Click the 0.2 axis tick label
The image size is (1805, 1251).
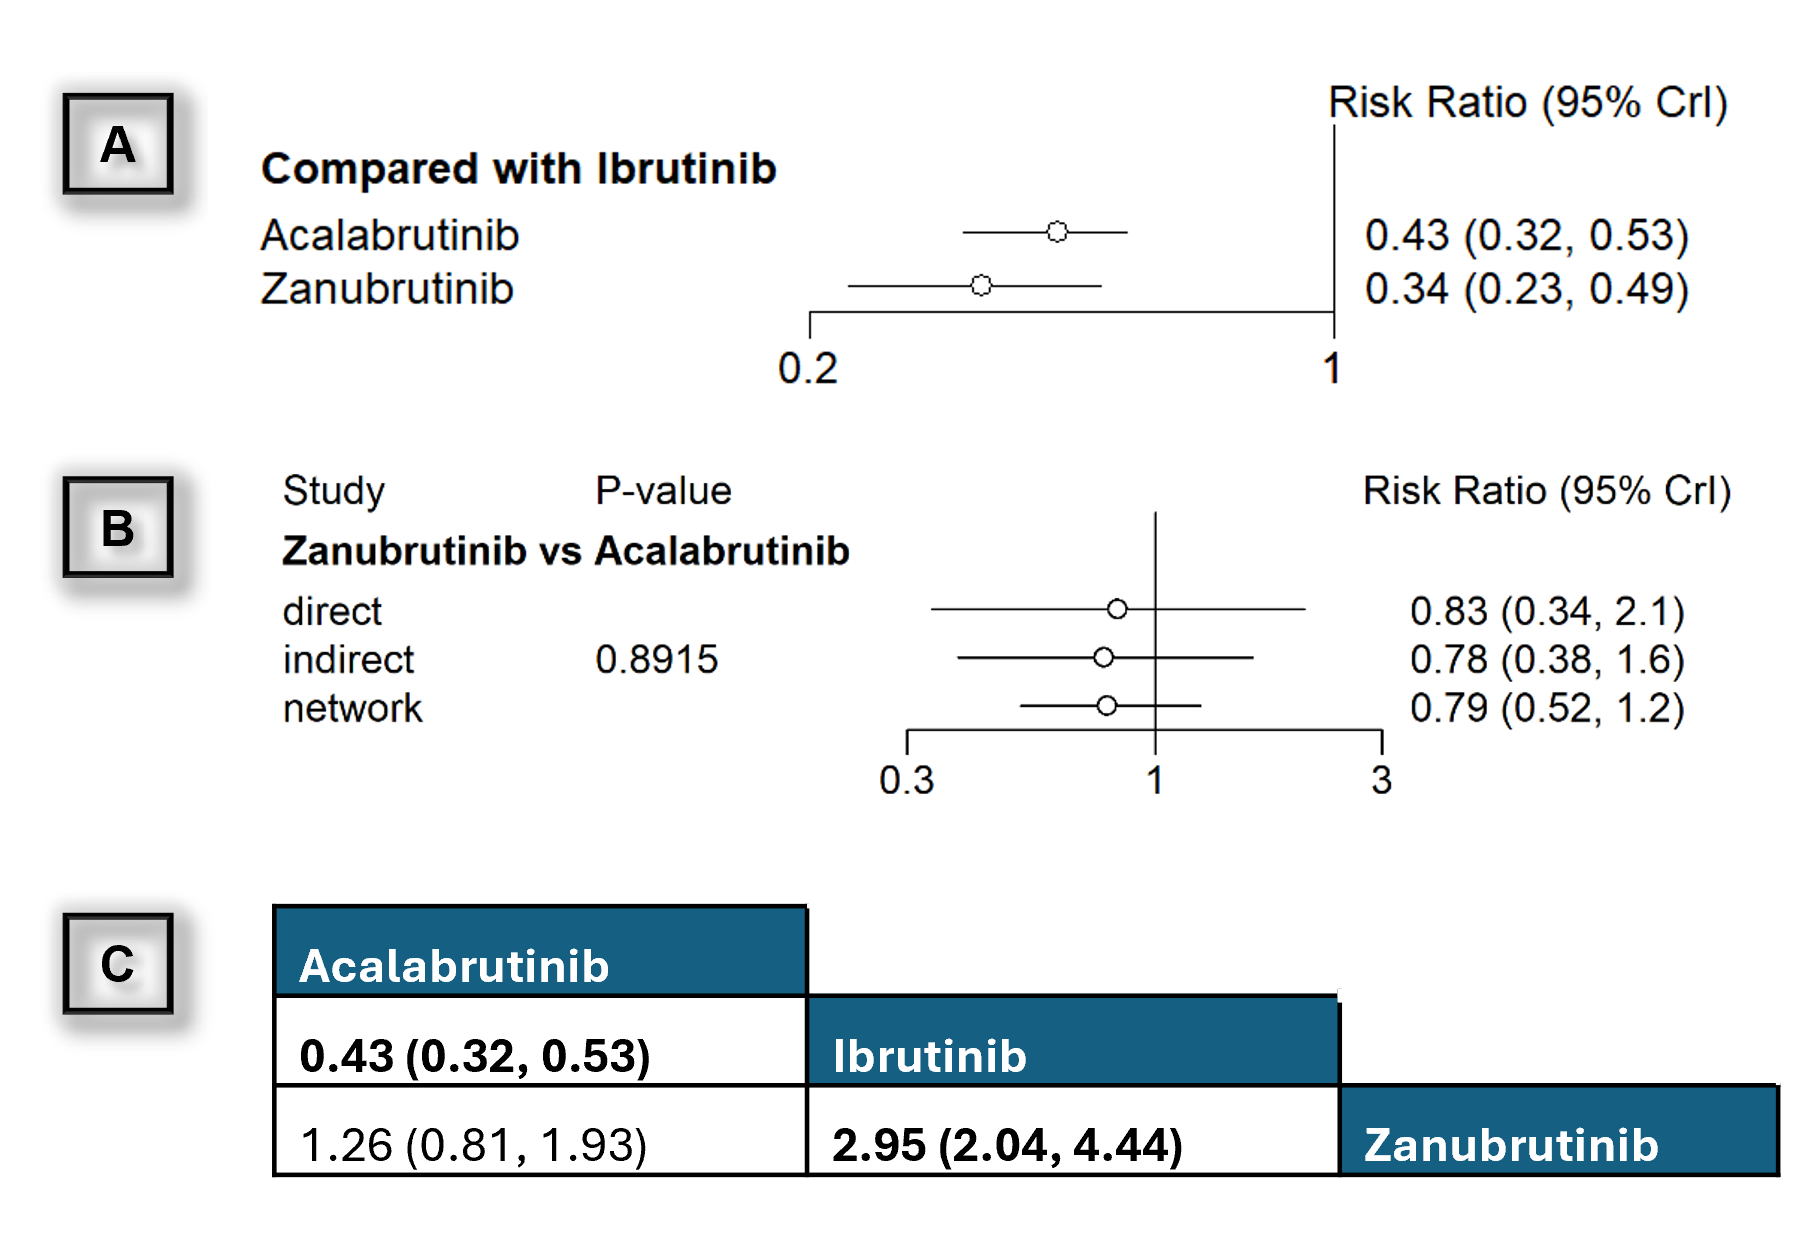(807, 369)
